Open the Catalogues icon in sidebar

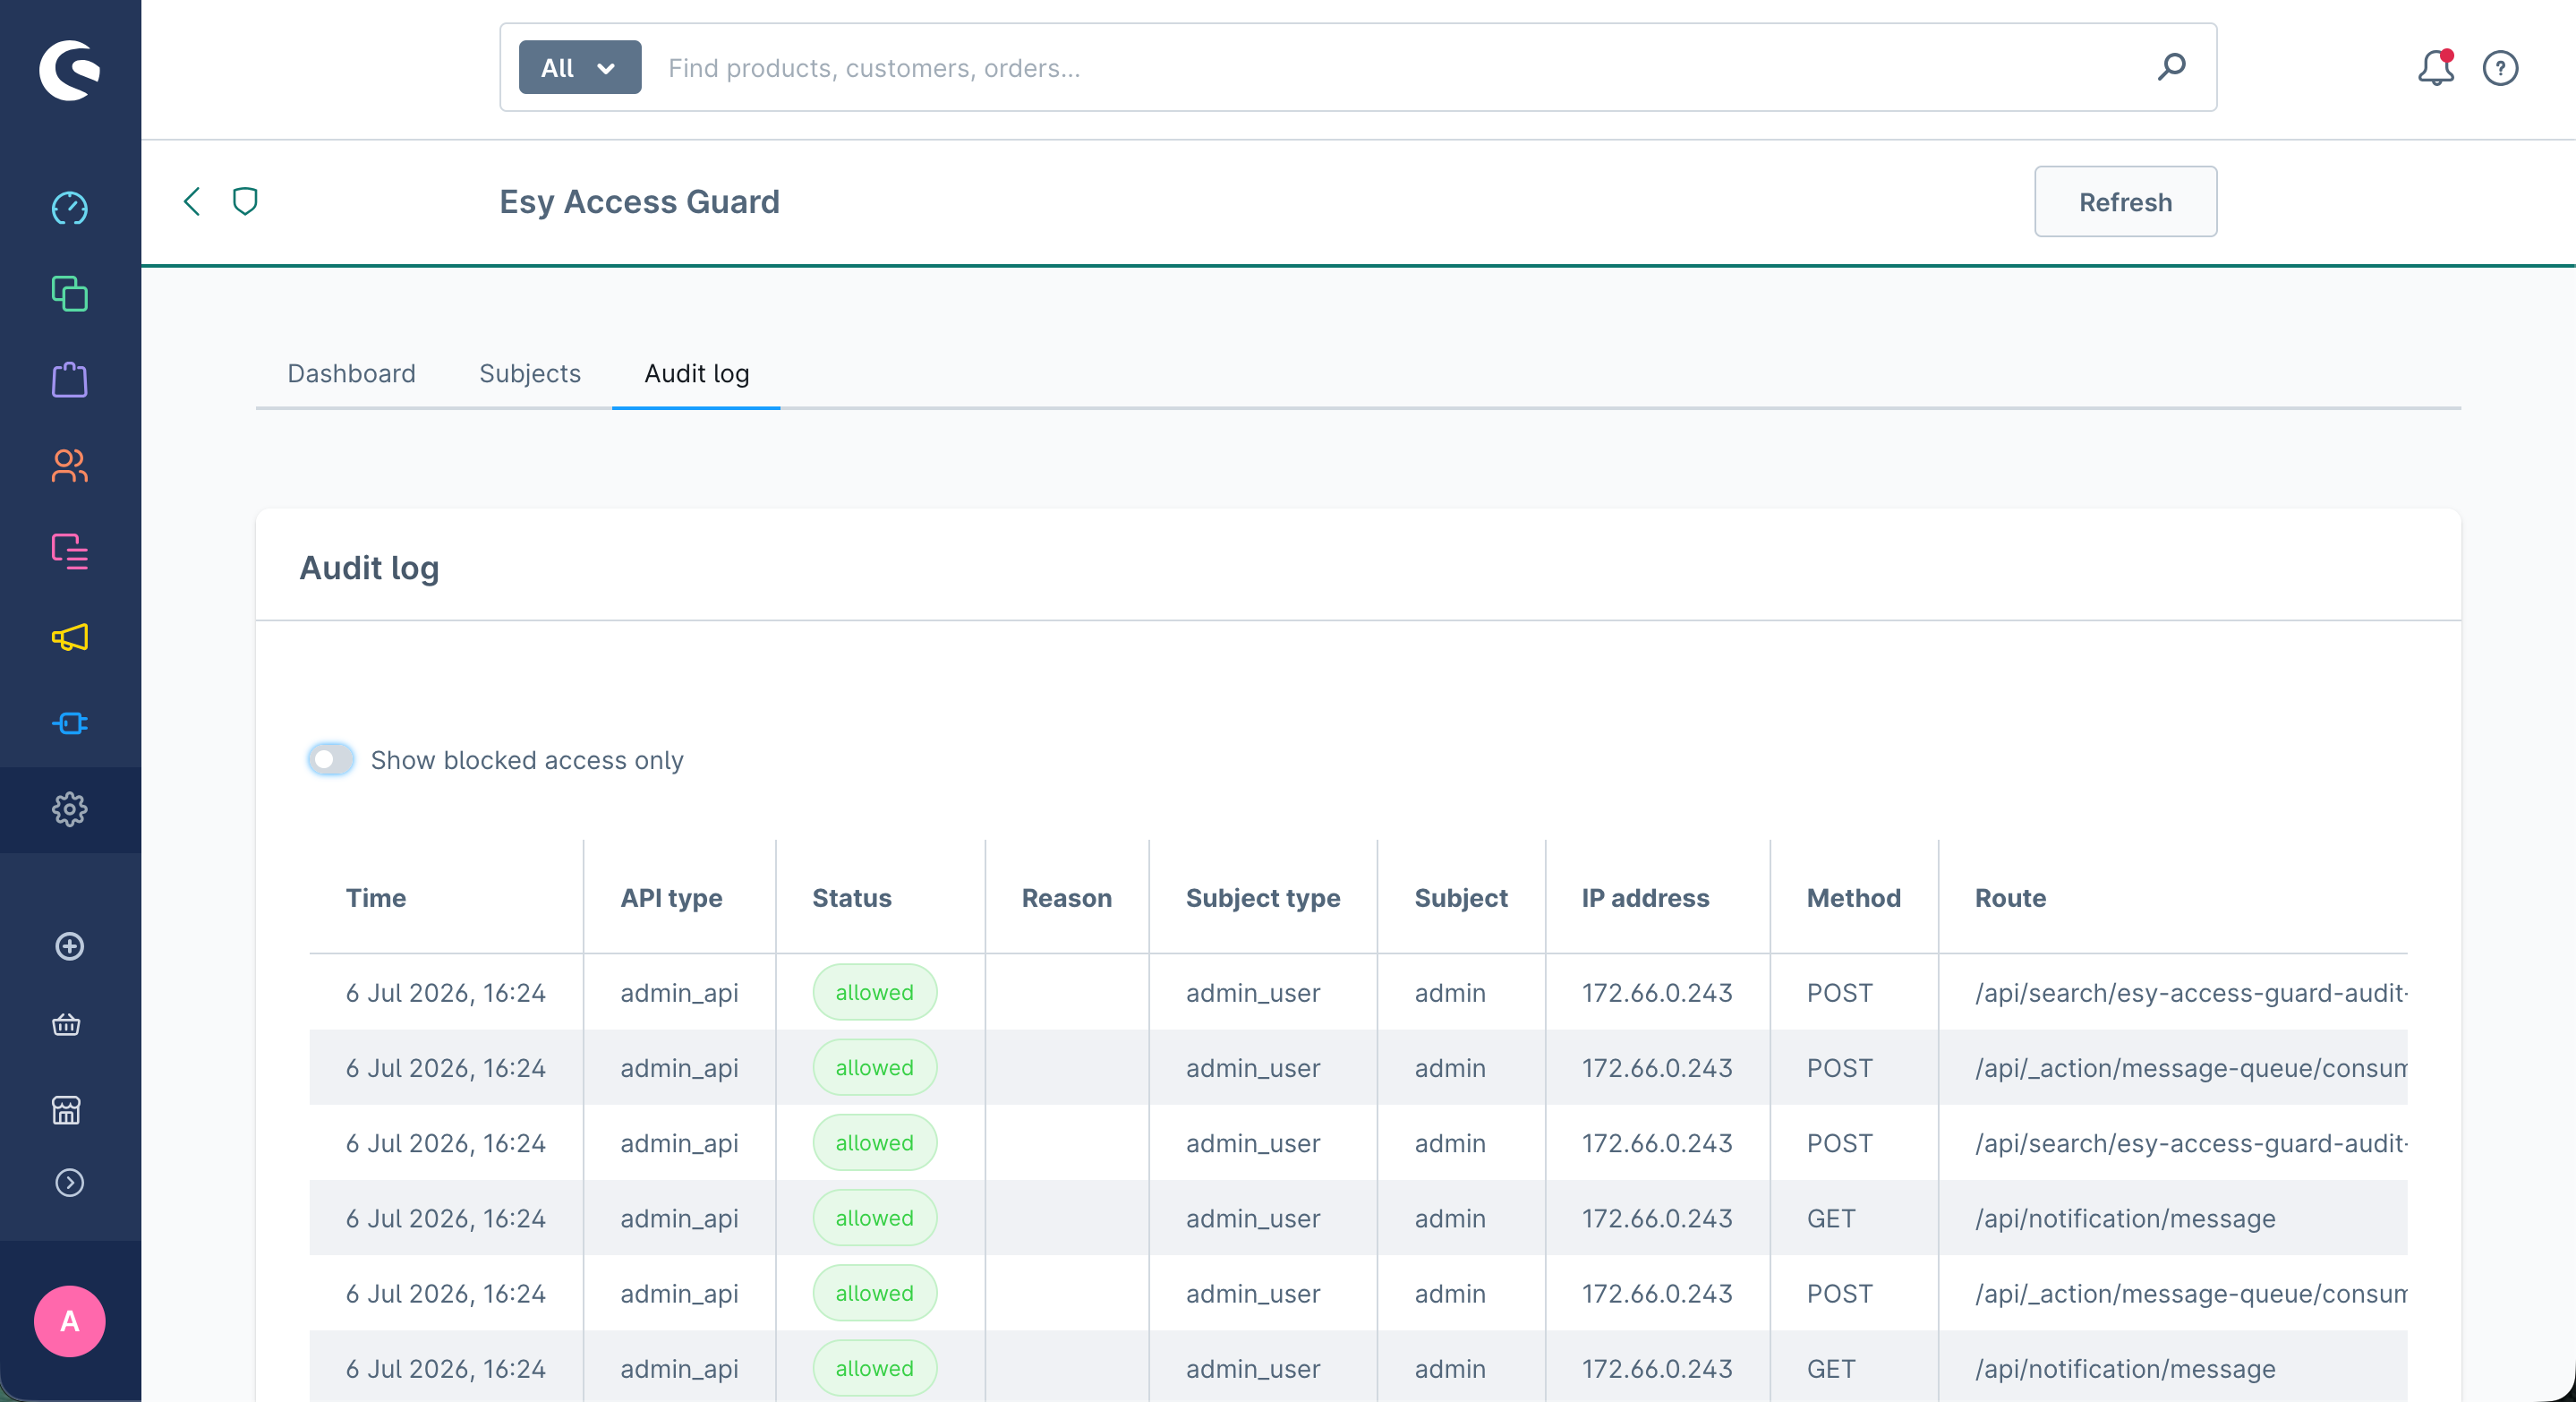click(x=69, y=294)
